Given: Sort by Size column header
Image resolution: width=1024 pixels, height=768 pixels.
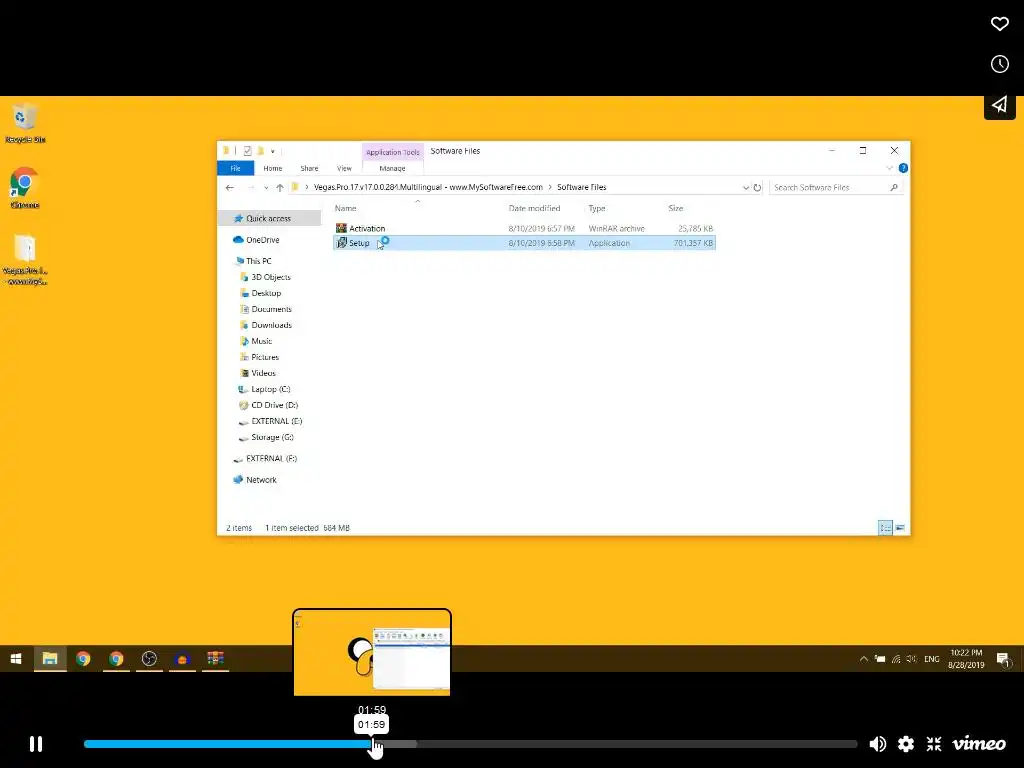Looking at the screenshot, I should pyautogui.click(x=675, y=208).
